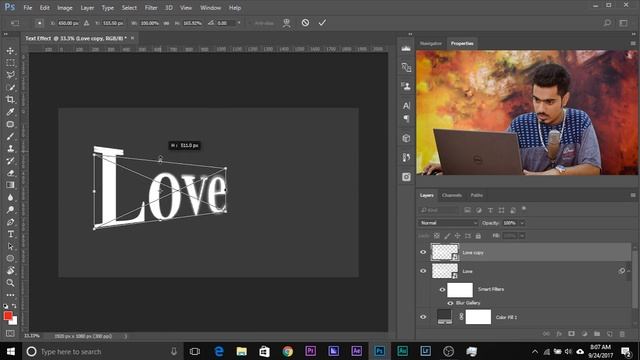The width and height of the screenshot is (640, 360).
Task: Close the Text Effect document tab
Action: (132, 38)
